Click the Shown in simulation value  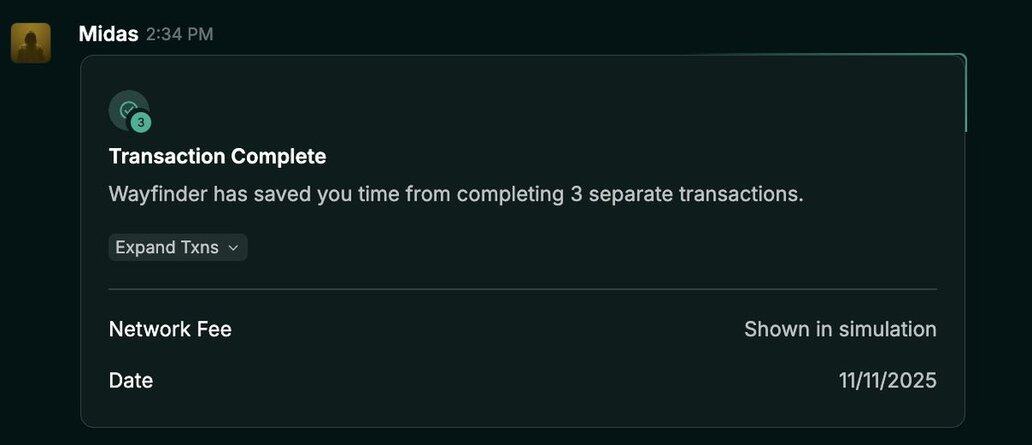tap(840, 329)
